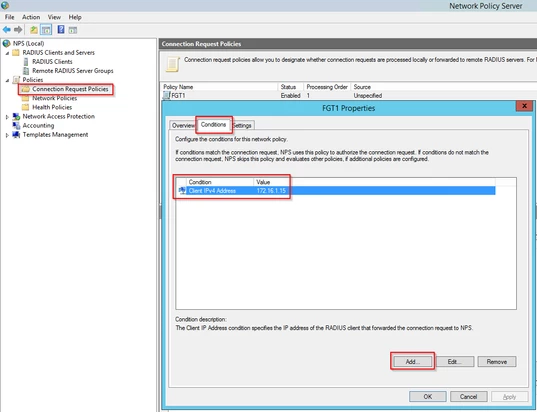Open the File menu
The width and height of the screenshot is (537, 412).
(10, 17)
